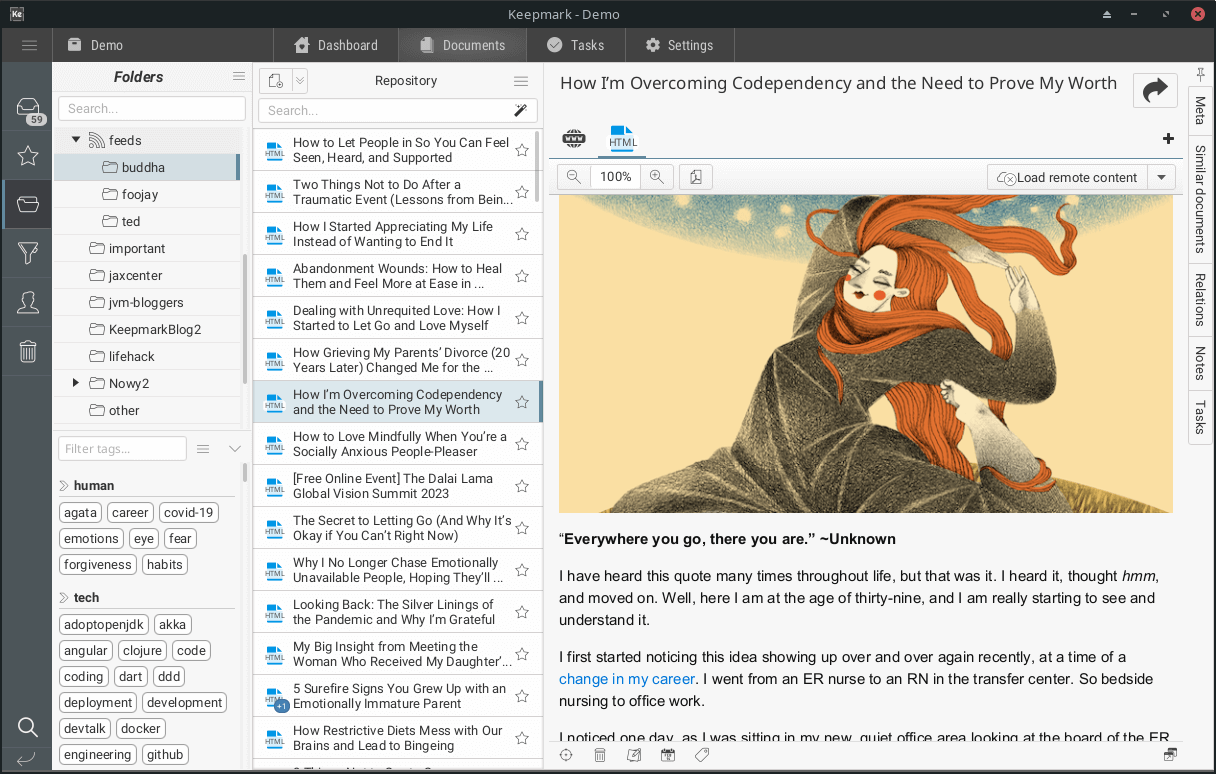Expand the Nowy2 folder
The image size is (1216, 774).
tap(76, 383)
